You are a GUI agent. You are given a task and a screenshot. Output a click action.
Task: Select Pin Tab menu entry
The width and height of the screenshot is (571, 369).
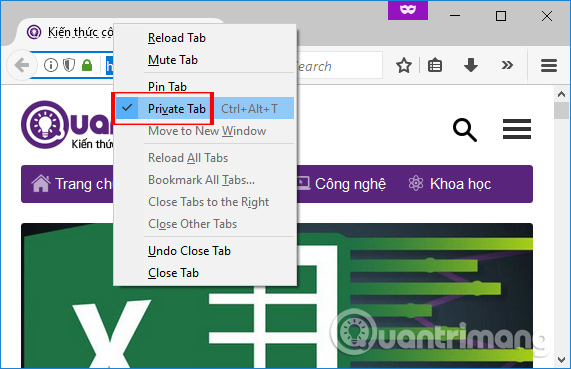click(x=205, y=87)
